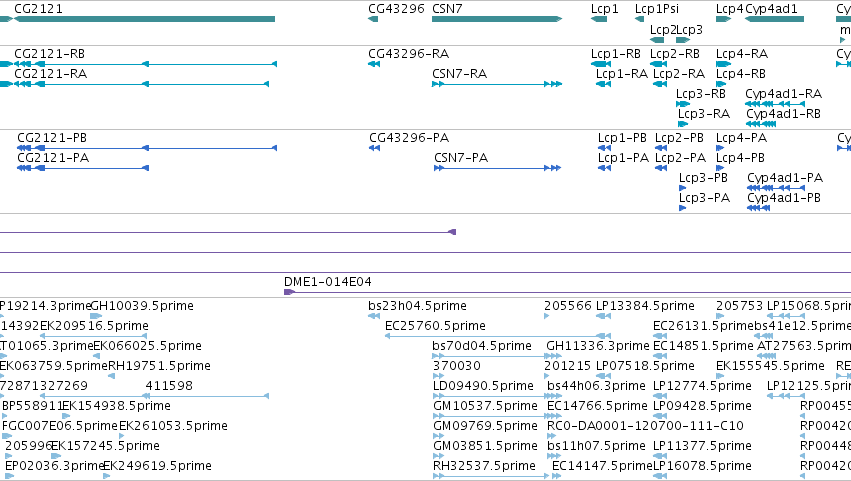Image resolution: width=851 pixels, height=481 pixels.
Task: Select the EC25760.5prime EST feature
Action: tap(498, 336)
